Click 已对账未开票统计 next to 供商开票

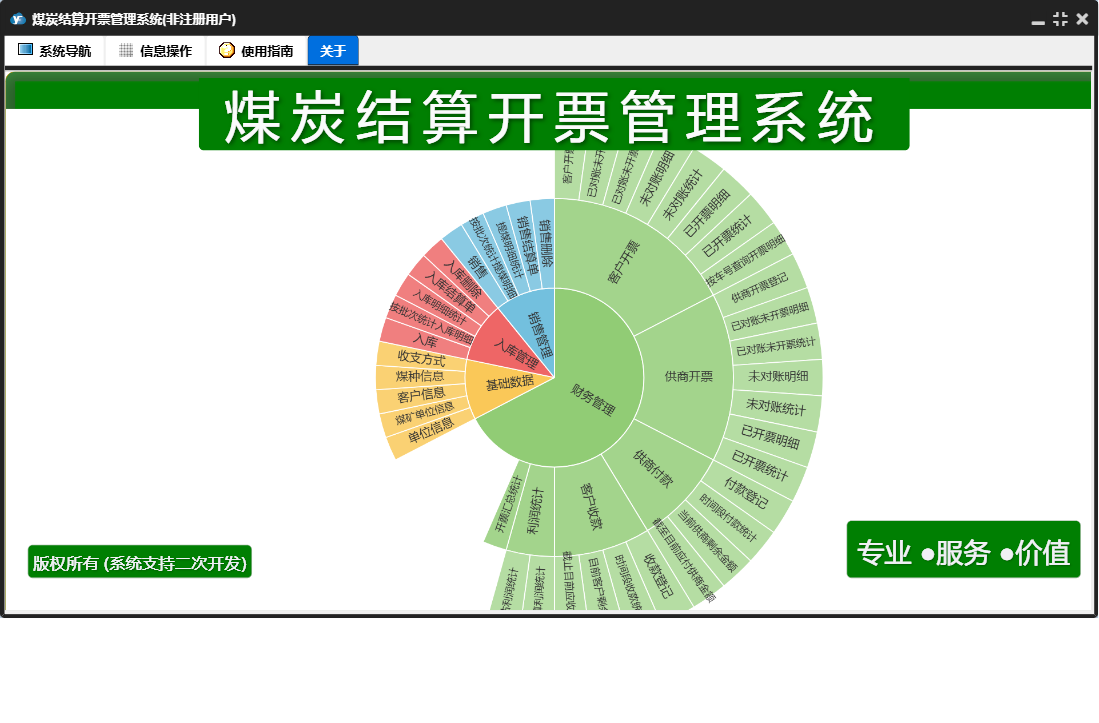pos(775,346)
